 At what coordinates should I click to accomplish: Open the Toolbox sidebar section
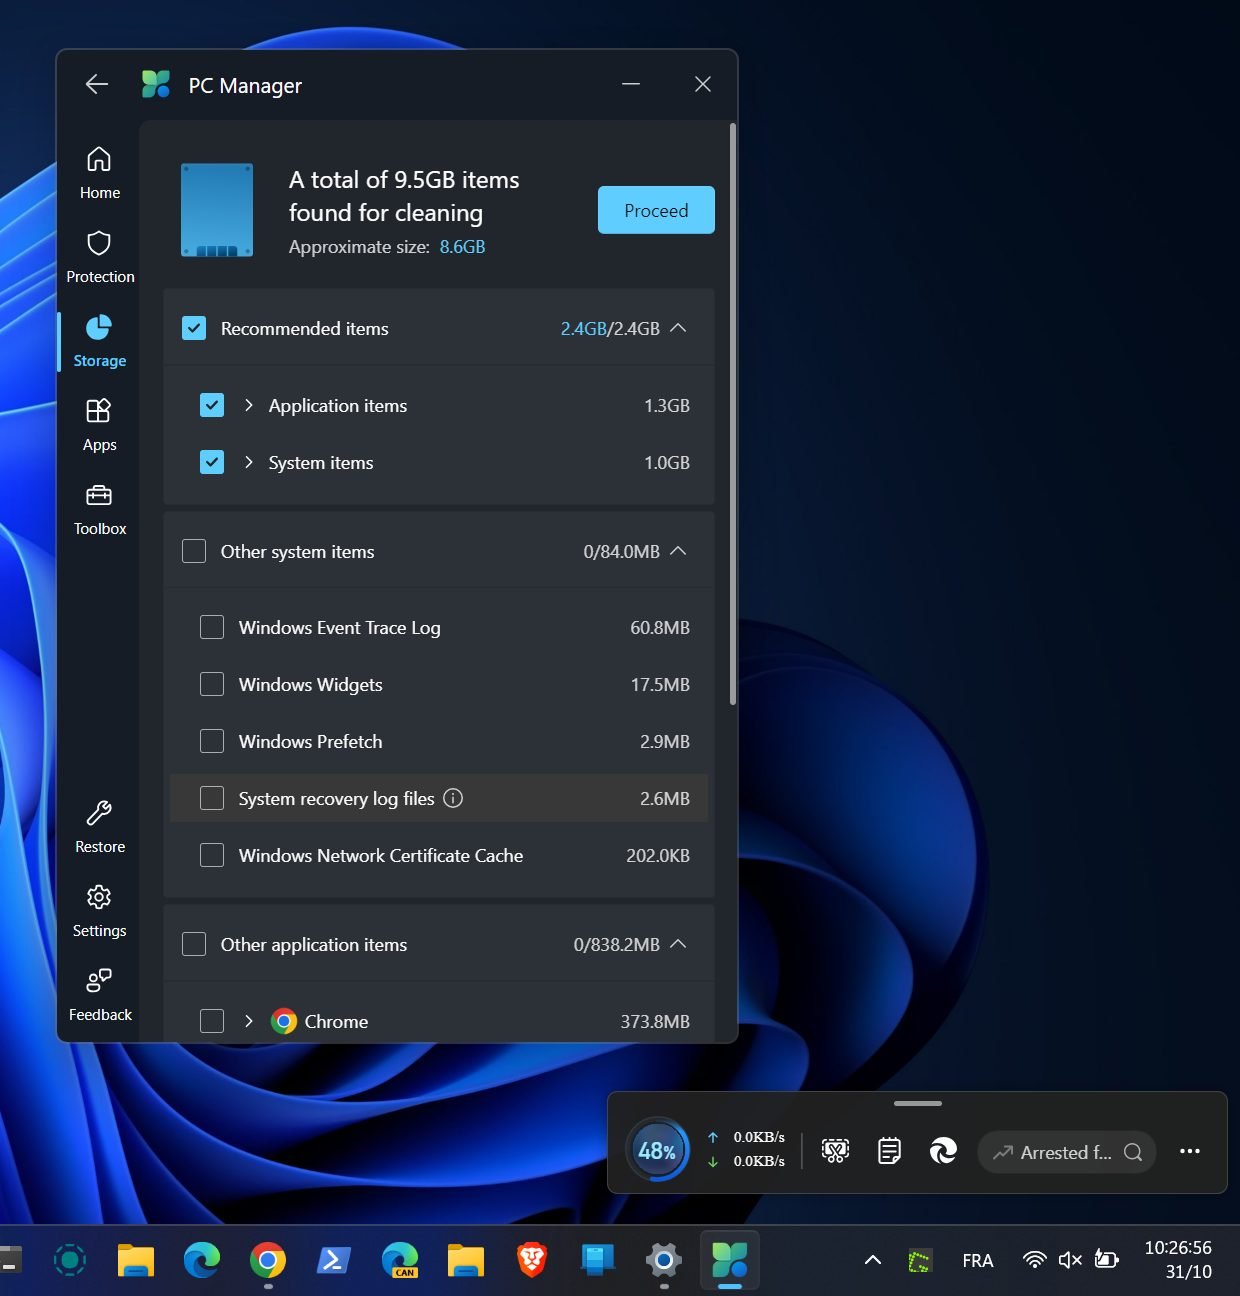(x=99, y=508)
